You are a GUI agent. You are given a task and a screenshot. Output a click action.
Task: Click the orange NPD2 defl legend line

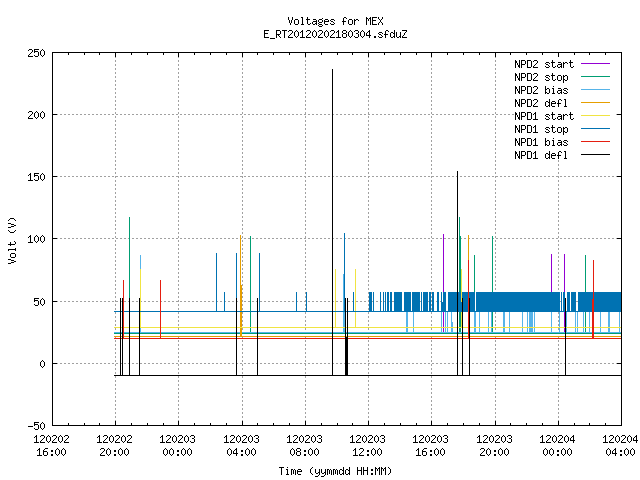click(596, 103)
